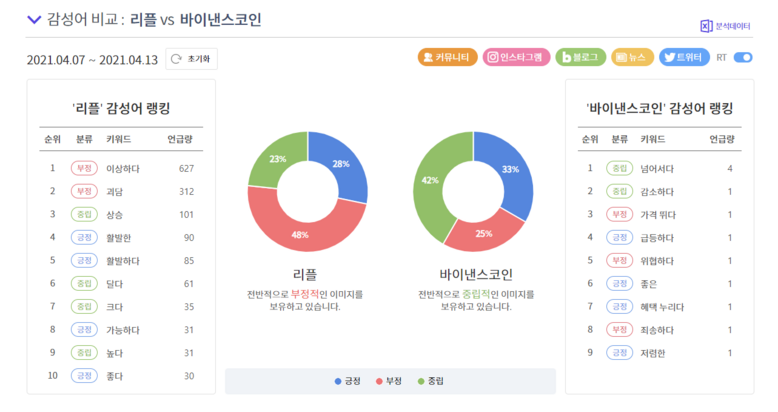
Task: Click the 중립 badge next to 크다
Action: click(x=84, y=307)
